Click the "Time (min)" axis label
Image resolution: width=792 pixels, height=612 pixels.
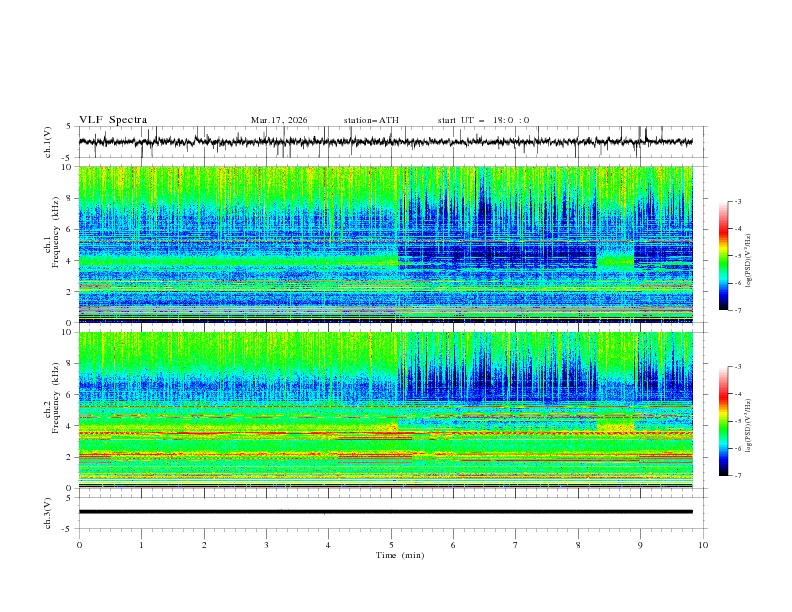400,555
